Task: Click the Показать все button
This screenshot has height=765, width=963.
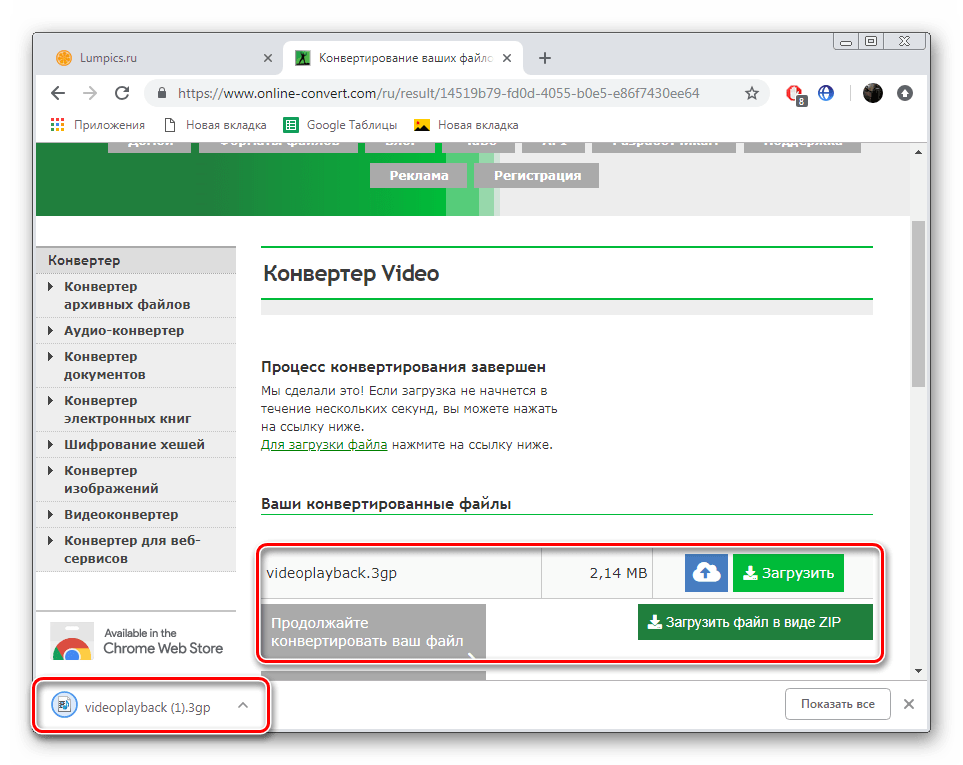Action: tap(838, 704)
